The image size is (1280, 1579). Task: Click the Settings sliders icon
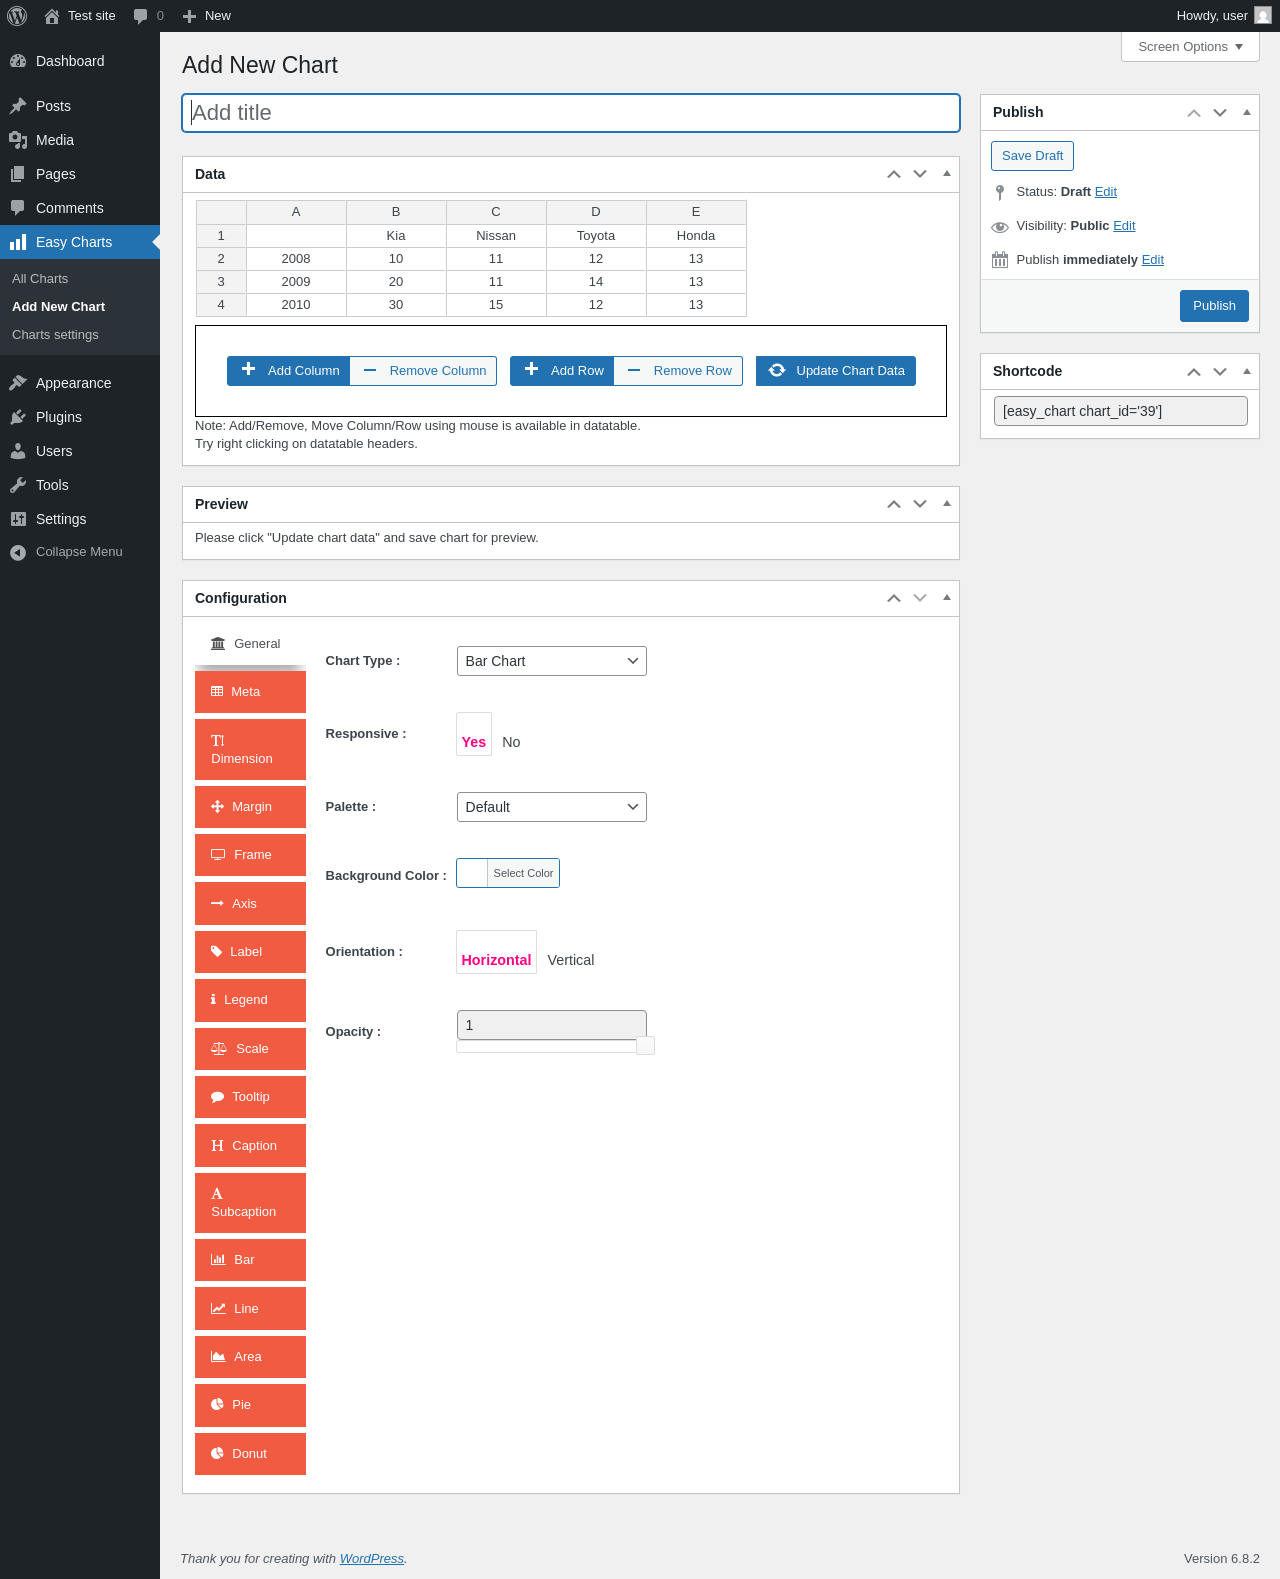[18, 519]
